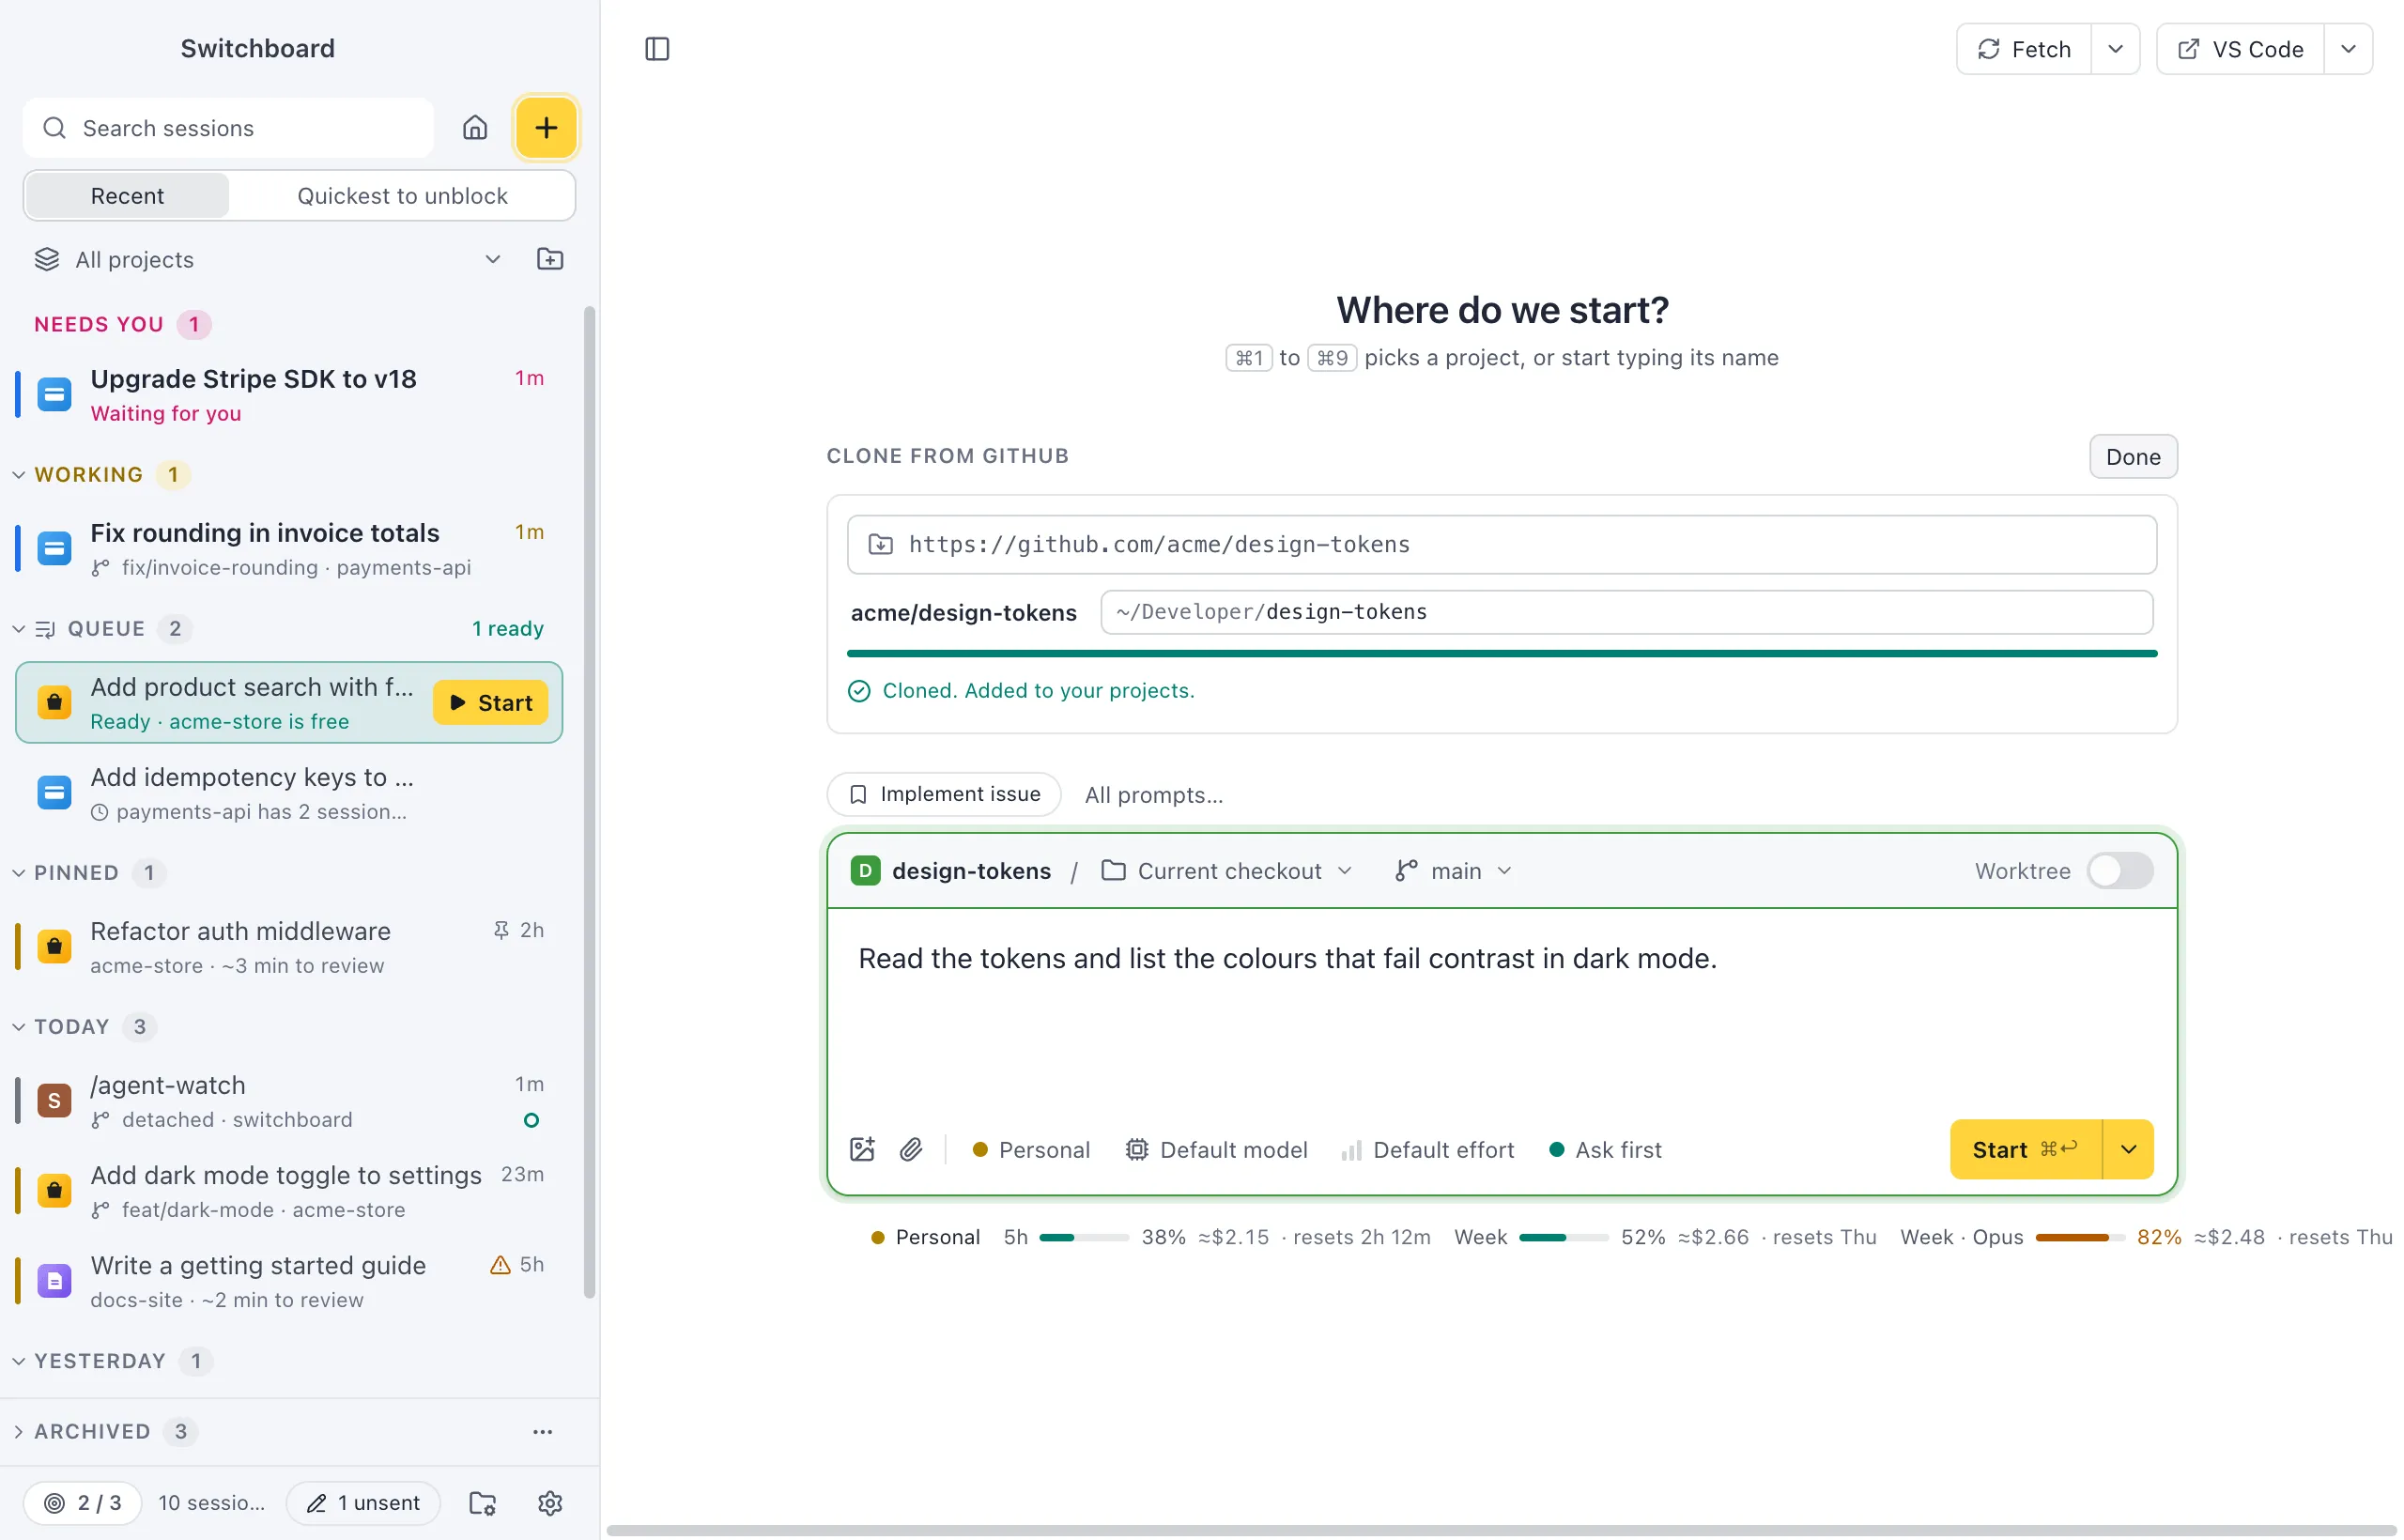Click the warning icon on getting started guide

click(x=500, y=1264)
